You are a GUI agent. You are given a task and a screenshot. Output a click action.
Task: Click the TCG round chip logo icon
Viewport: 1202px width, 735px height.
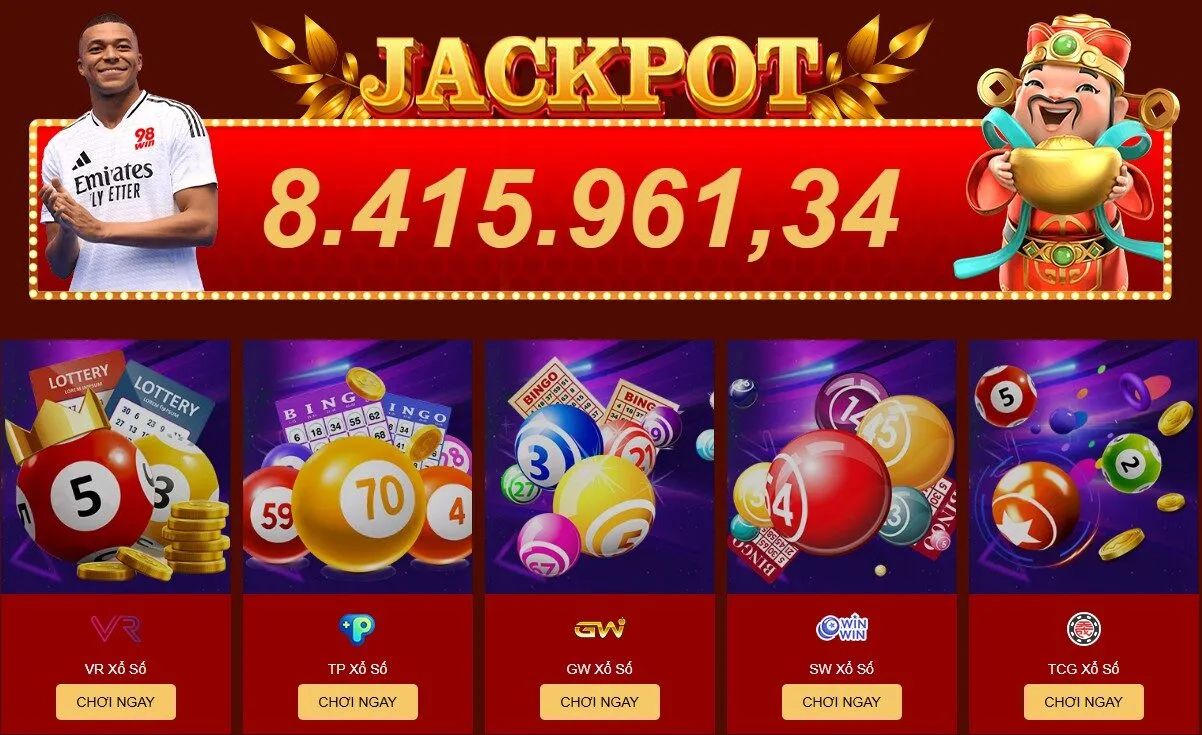pos(1084,628)
